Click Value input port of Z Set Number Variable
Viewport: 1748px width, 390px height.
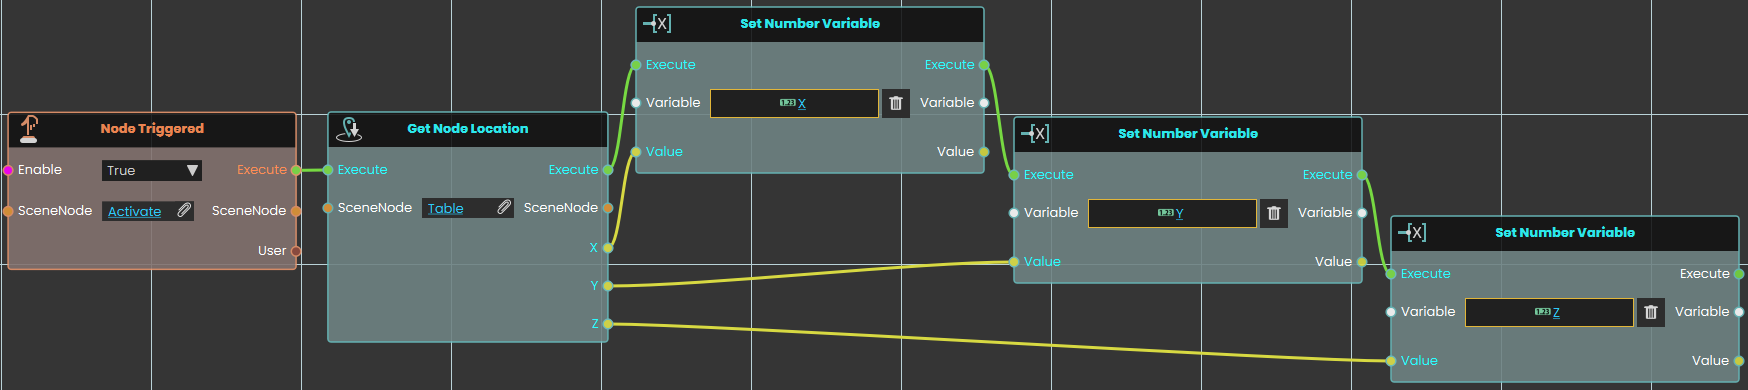[x=1391, y=361]
